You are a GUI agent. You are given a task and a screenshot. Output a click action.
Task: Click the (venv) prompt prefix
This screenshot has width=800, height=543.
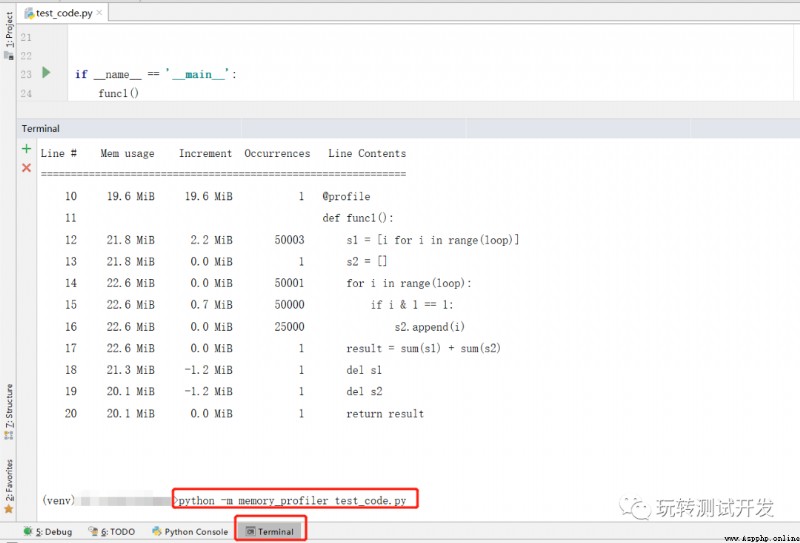(58, 501)
